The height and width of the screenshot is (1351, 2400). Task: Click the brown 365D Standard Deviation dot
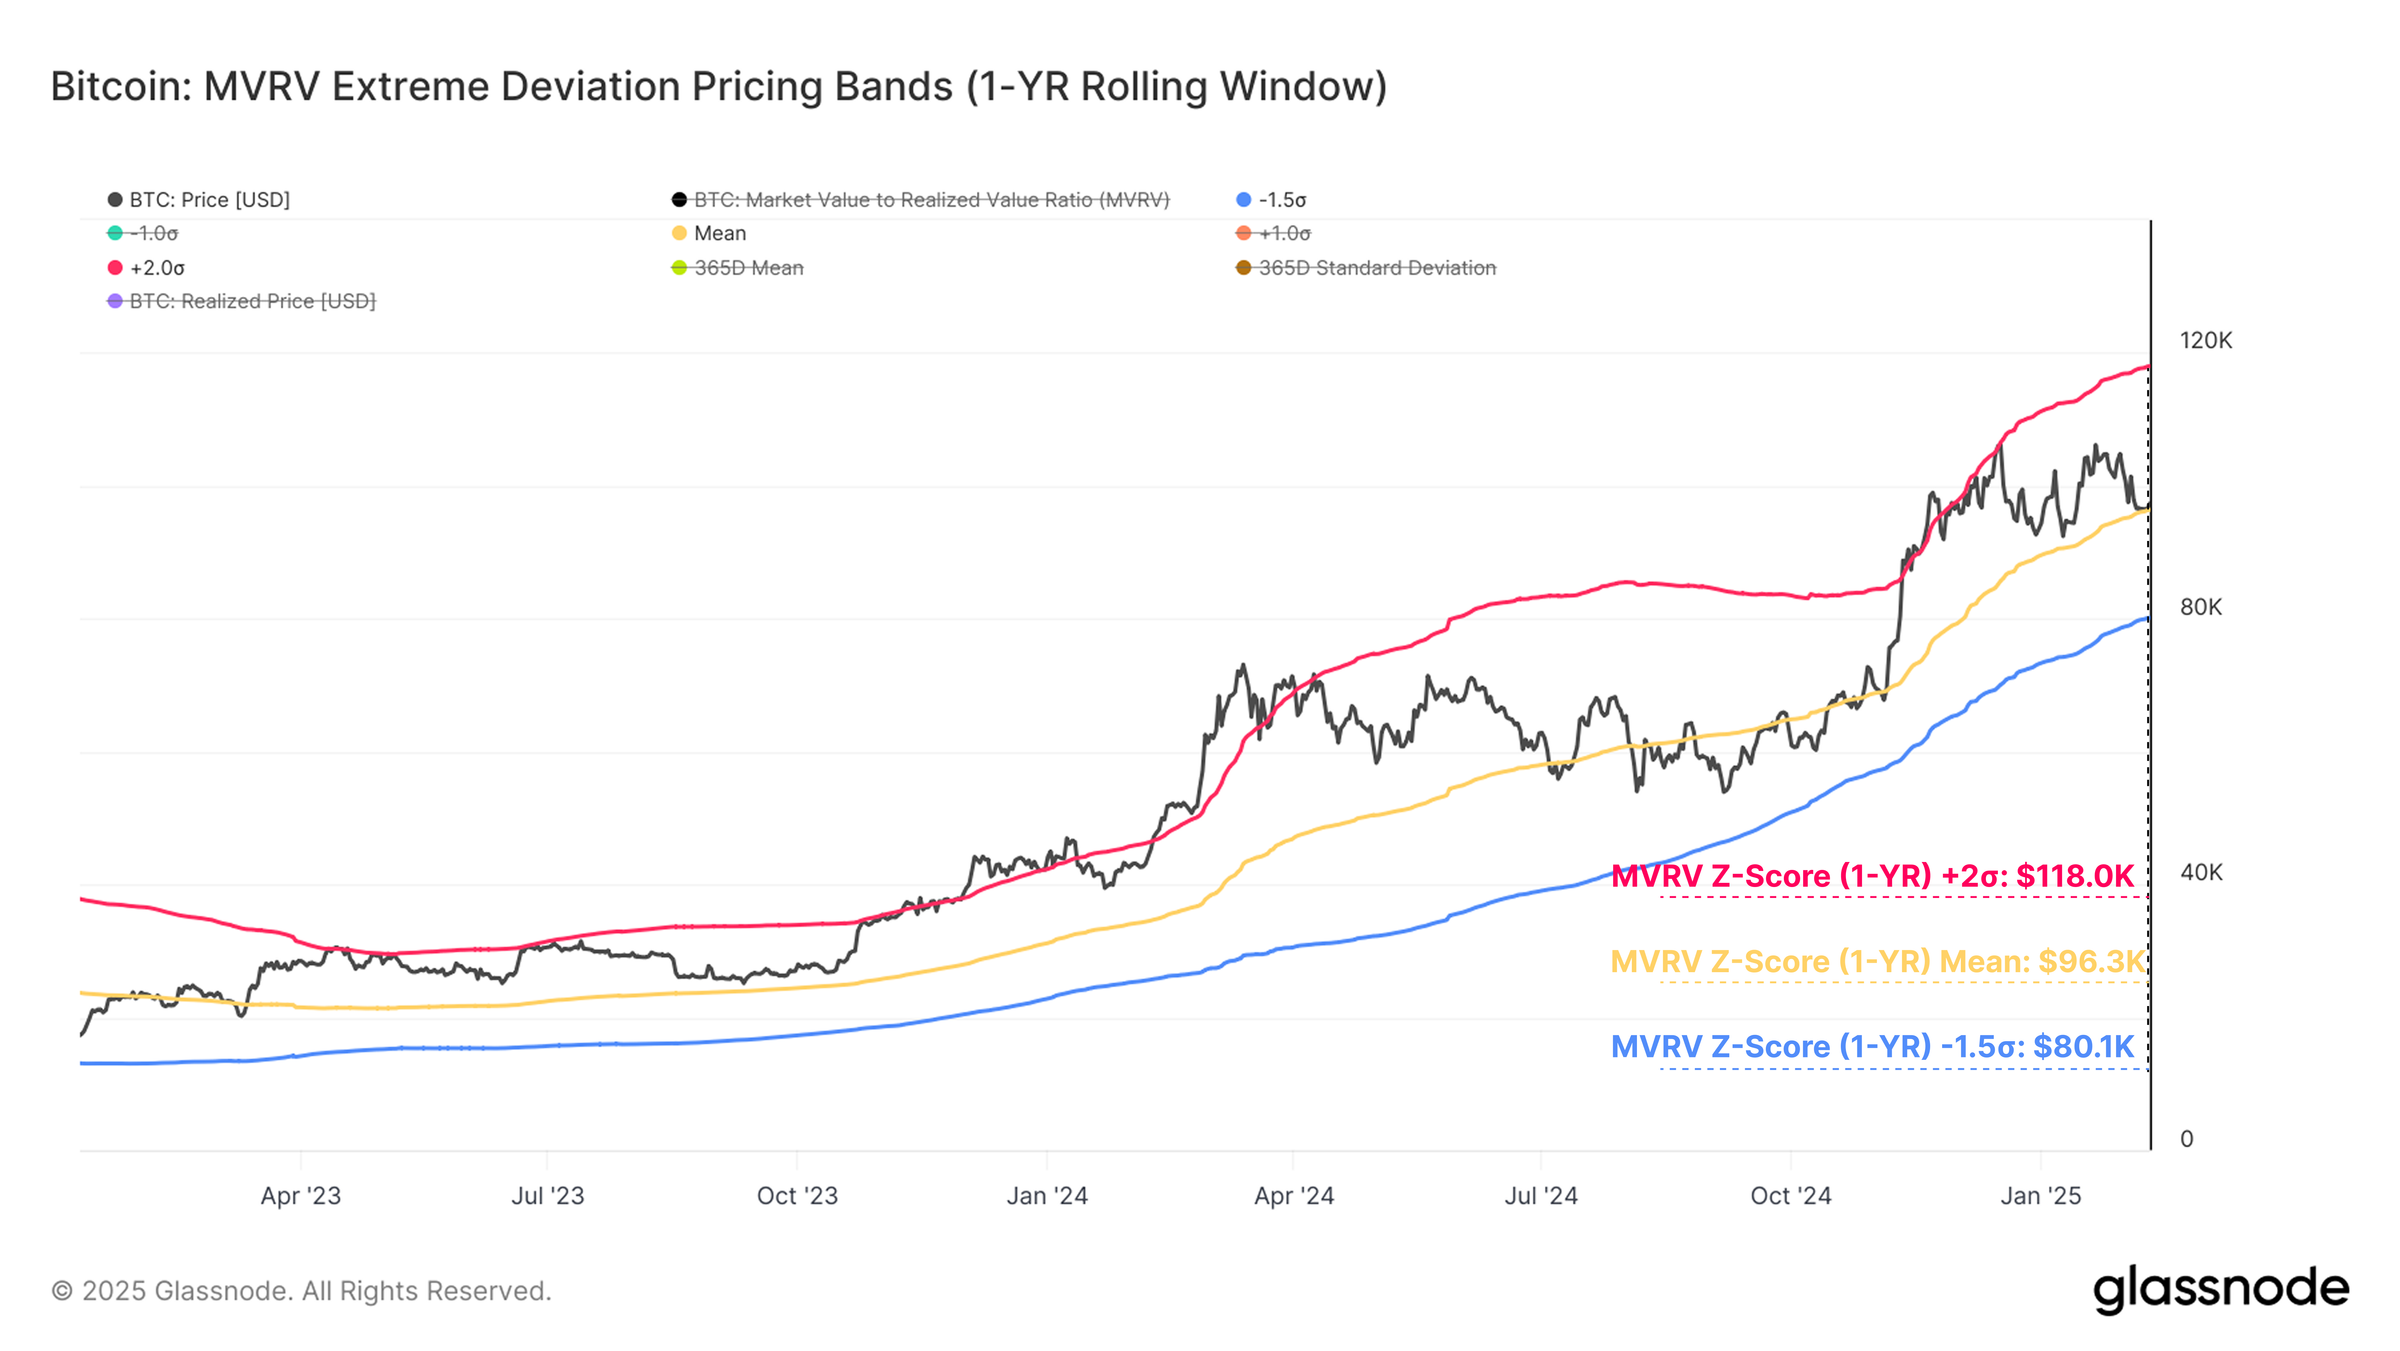(1245, 268)
